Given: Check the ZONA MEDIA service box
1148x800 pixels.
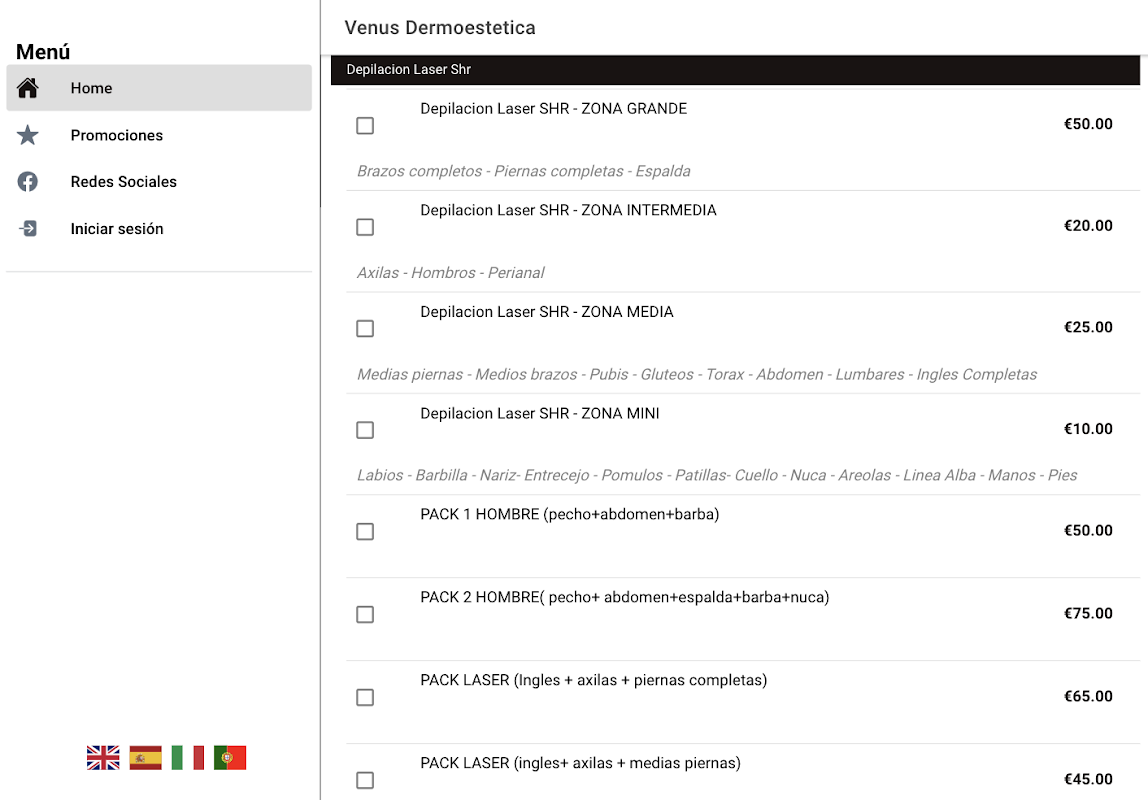Looking at the screenshot, I should point(365,329).
